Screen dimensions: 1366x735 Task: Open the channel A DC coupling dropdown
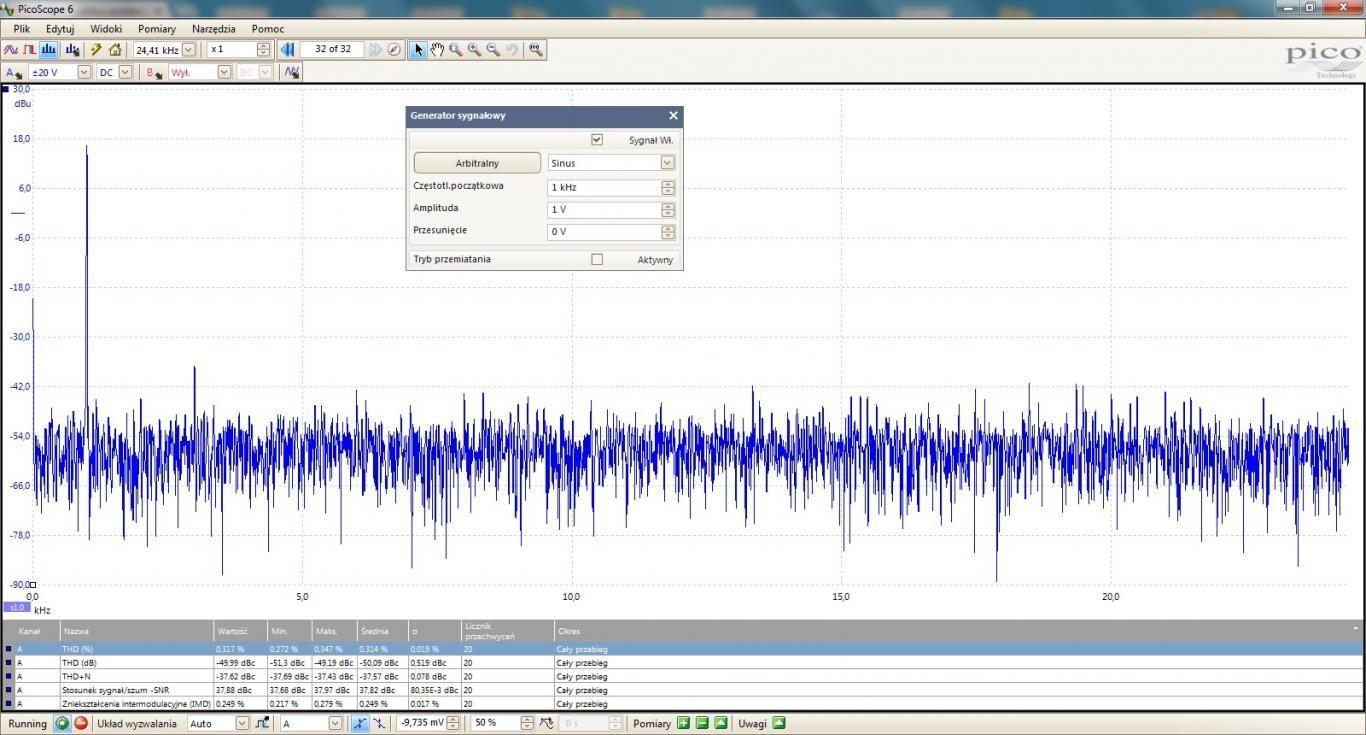[125, 72]
